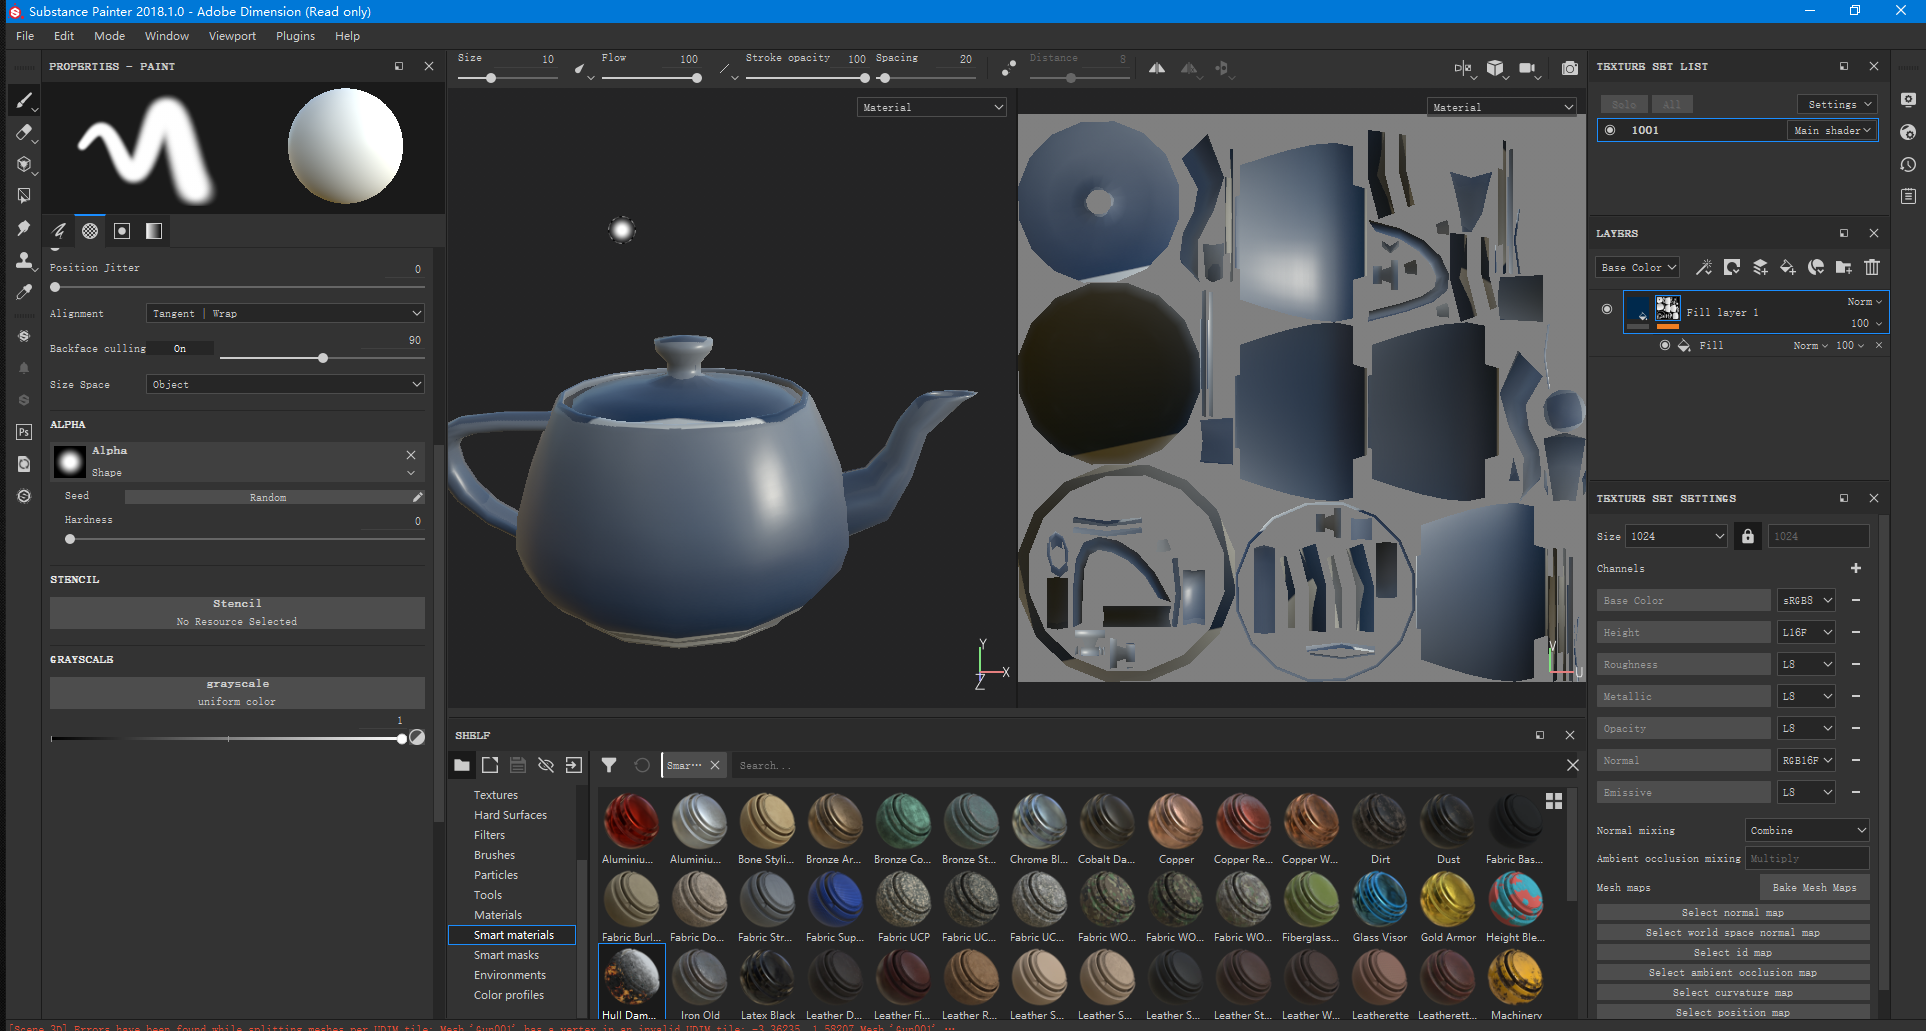
Task: Open the Normal mixing Combine dropdown
Action: tap(1807, 830)
